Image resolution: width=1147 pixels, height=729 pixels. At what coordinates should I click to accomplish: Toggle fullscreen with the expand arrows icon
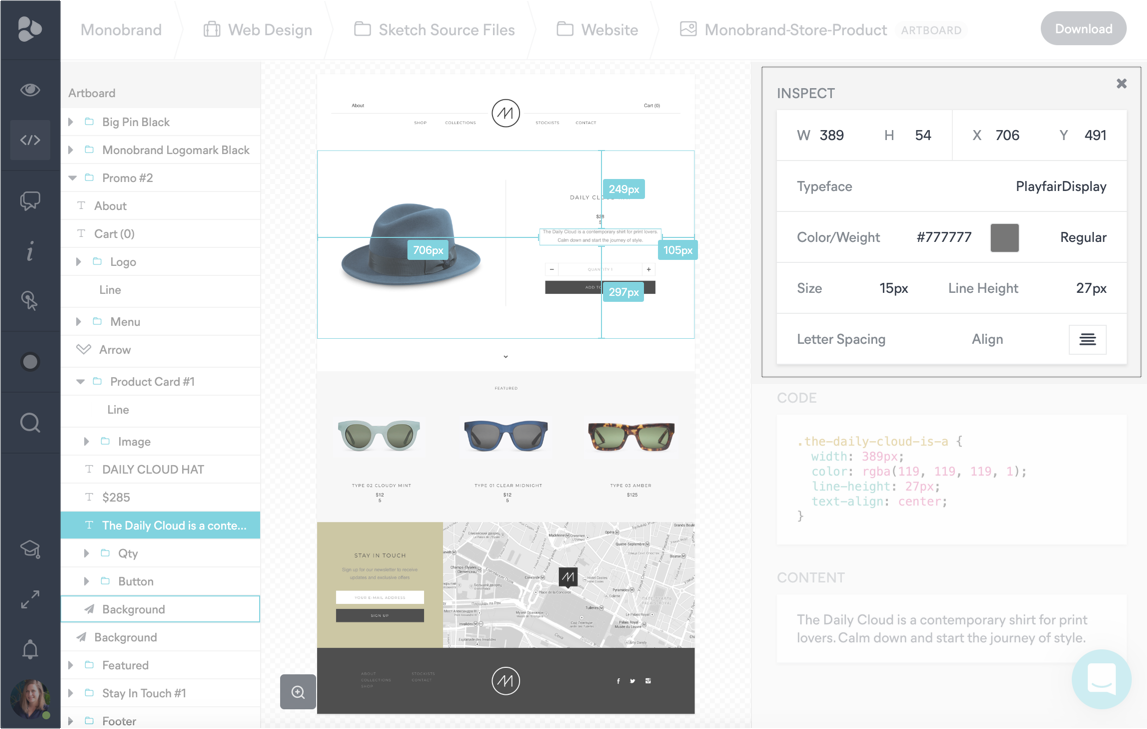pos(30,600)
